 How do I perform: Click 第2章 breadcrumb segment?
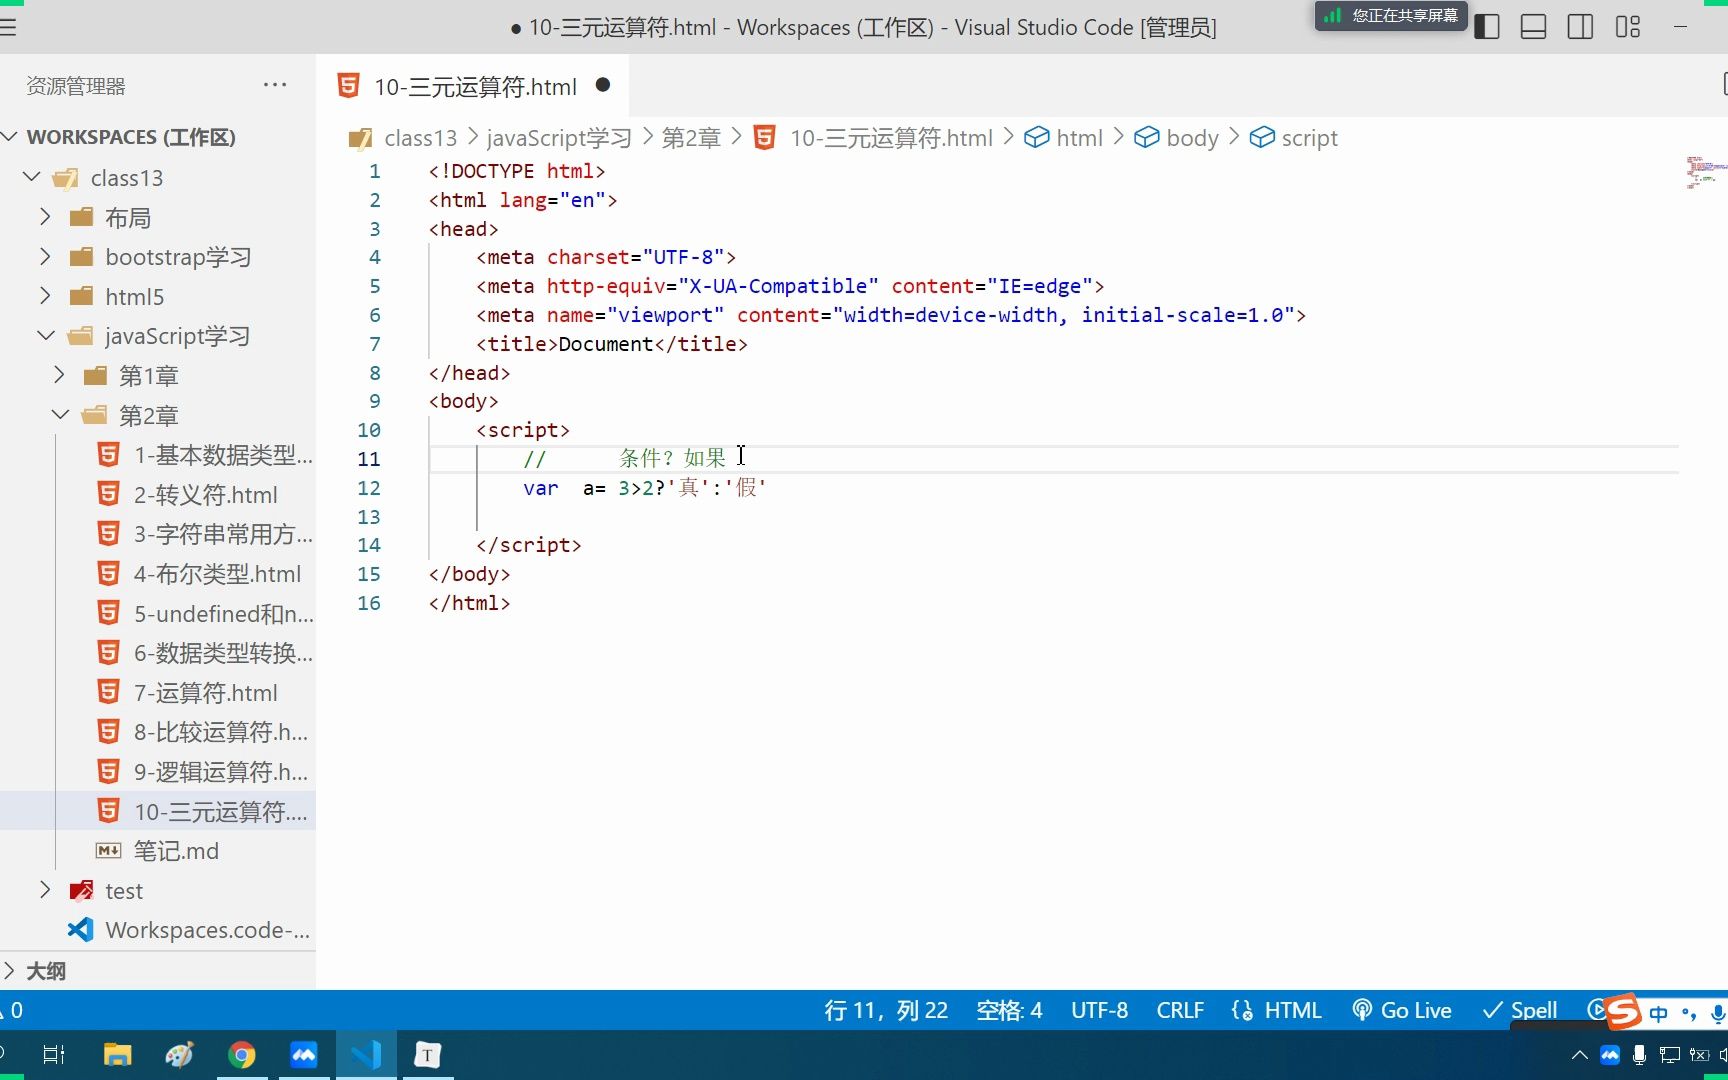coord(691,138)
